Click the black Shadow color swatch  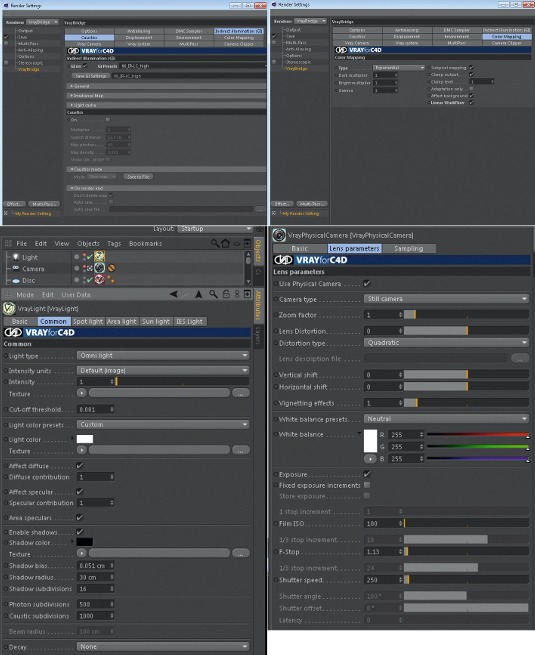(x=85, y=542)
